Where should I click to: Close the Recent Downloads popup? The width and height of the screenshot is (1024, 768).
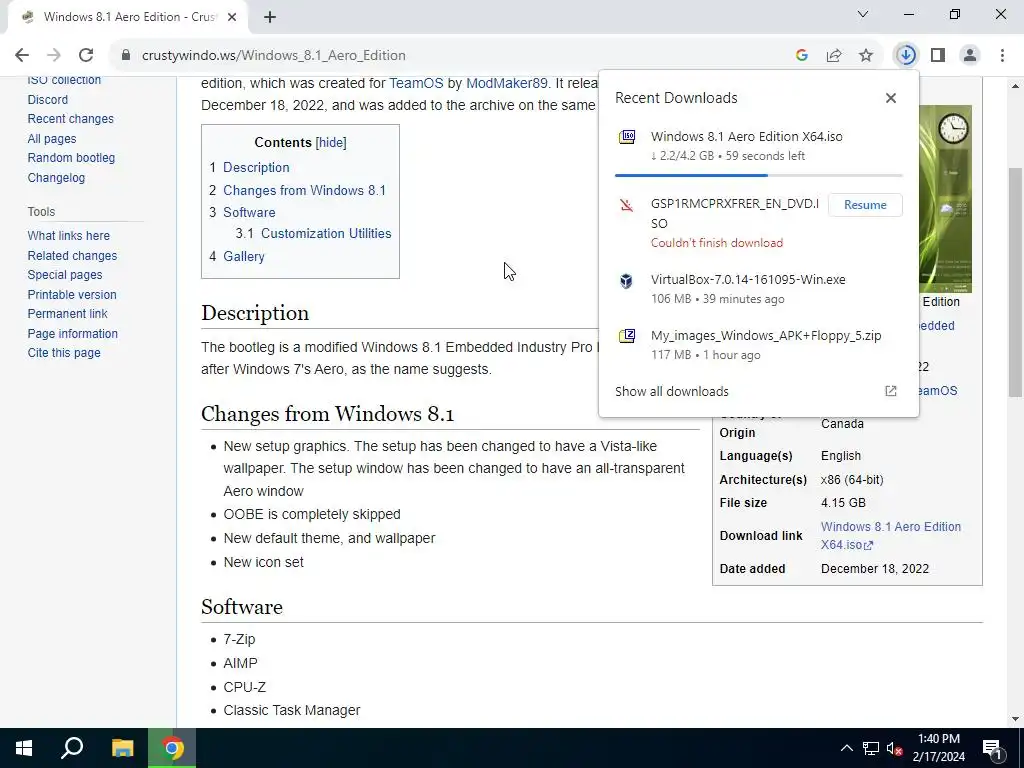click(891, 98)
